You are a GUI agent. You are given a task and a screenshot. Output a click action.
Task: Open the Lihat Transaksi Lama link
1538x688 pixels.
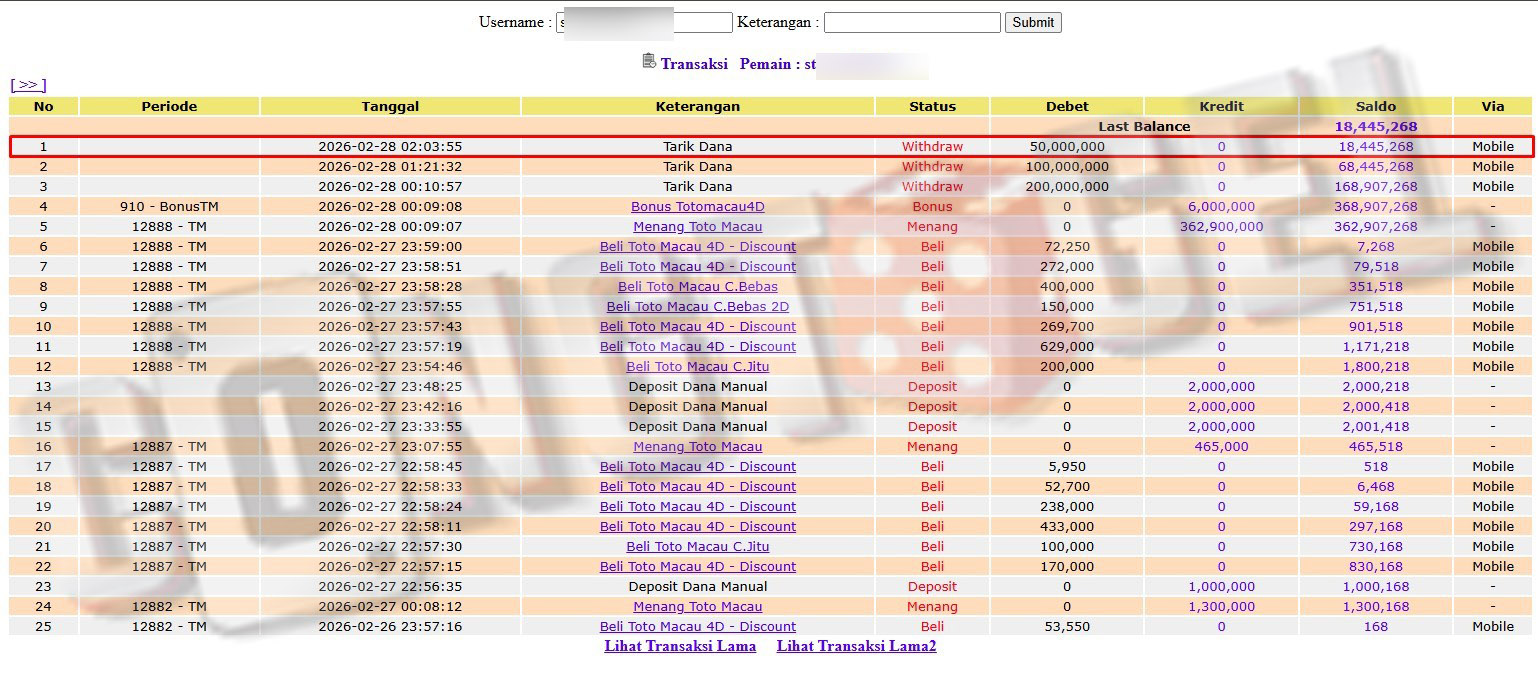(x=680, y=646)
